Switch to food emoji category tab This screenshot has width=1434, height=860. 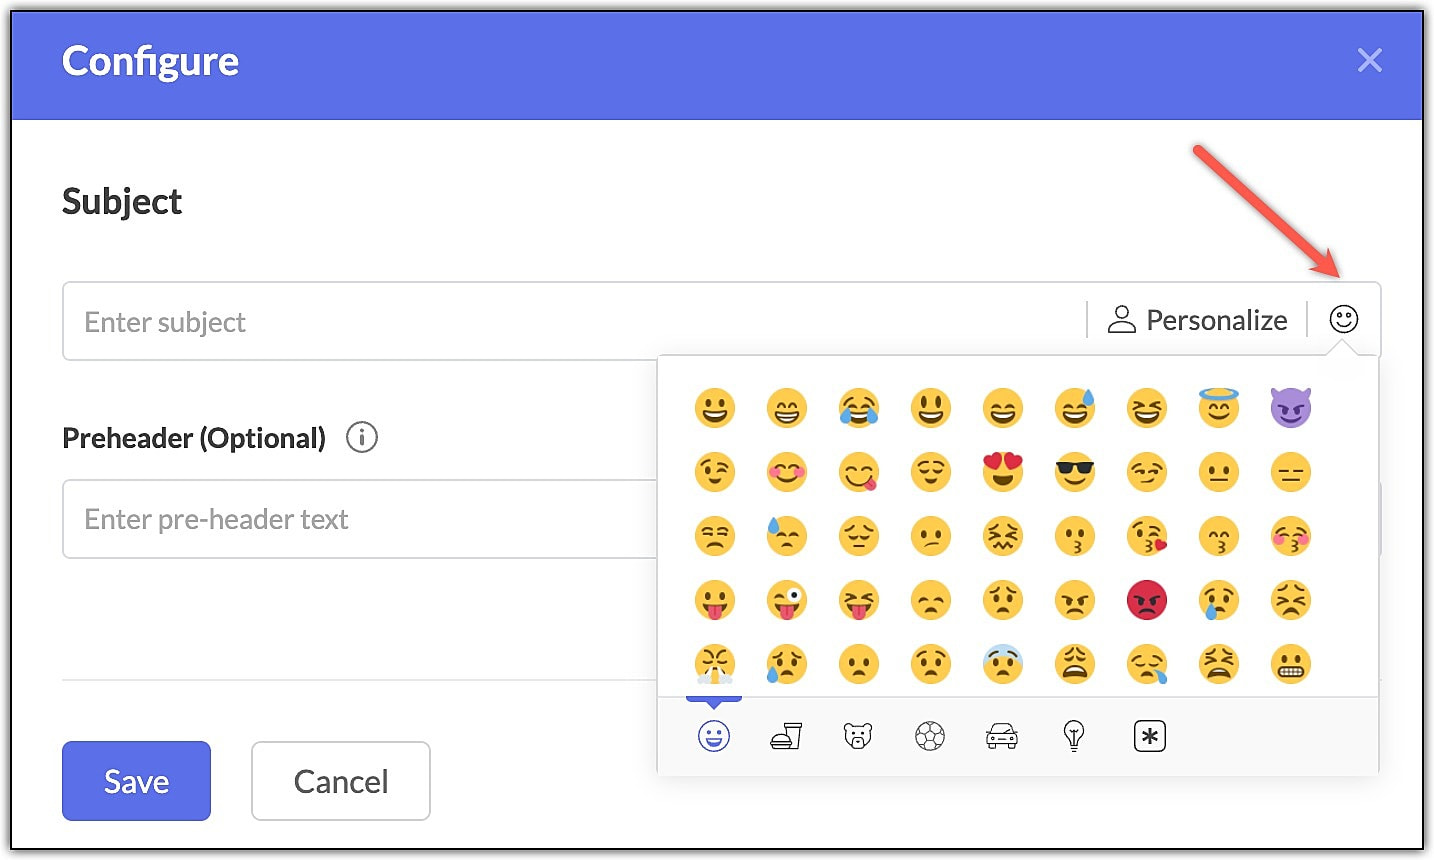(786, 737)
